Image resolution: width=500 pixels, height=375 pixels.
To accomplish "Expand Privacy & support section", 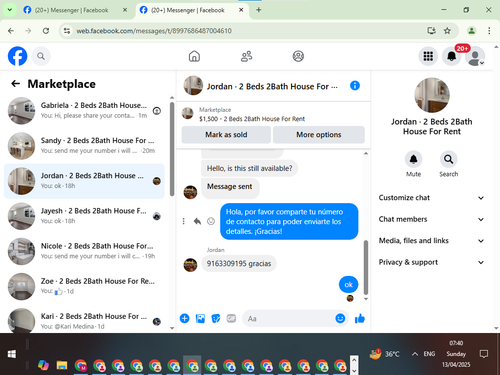I will point(432,262).
